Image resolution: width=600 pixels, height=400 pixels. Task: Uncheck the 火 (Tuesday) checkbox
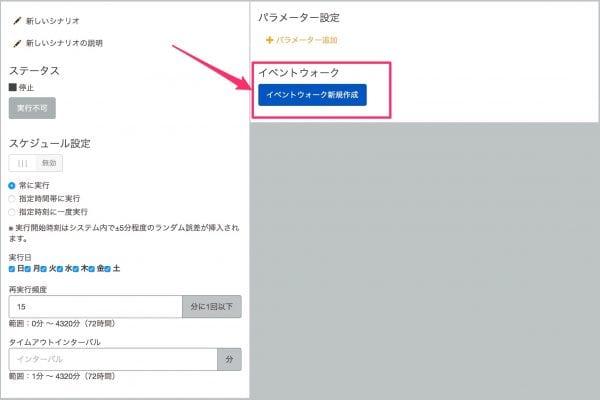(44, 269)
